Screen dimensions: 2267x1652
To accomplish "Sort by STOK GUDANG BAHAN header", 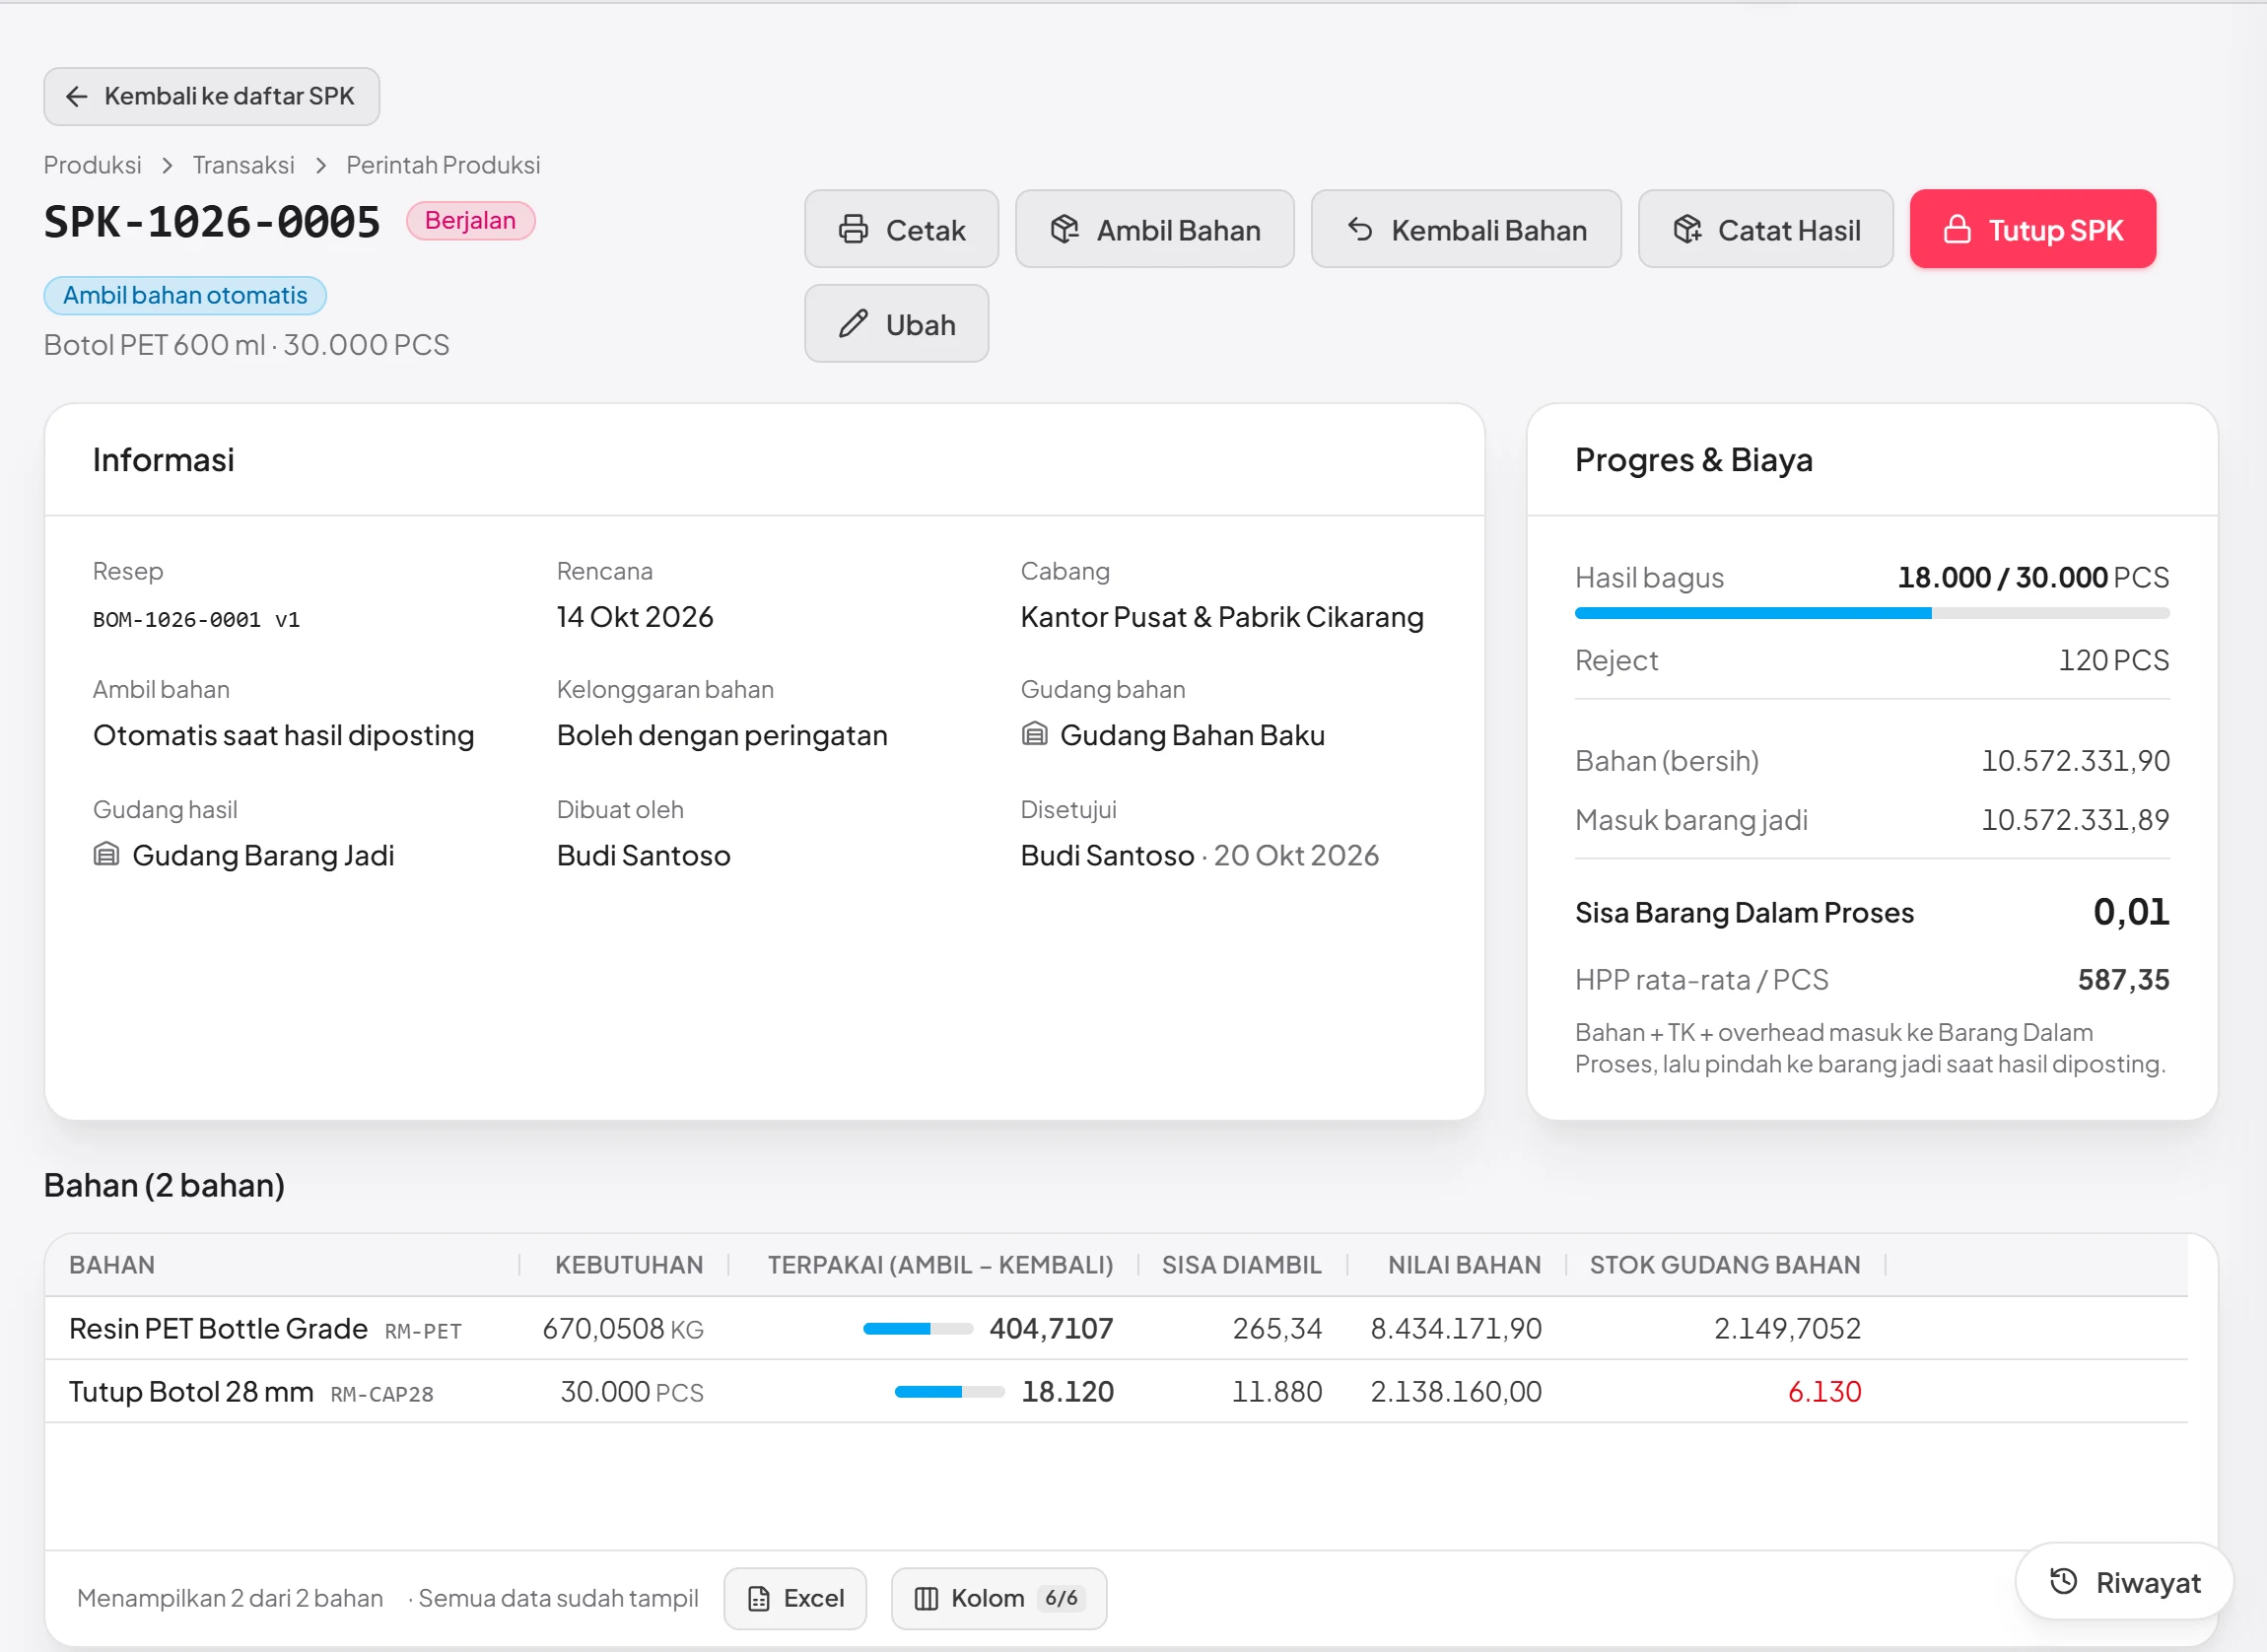I will click(x=1725, y=1265).
